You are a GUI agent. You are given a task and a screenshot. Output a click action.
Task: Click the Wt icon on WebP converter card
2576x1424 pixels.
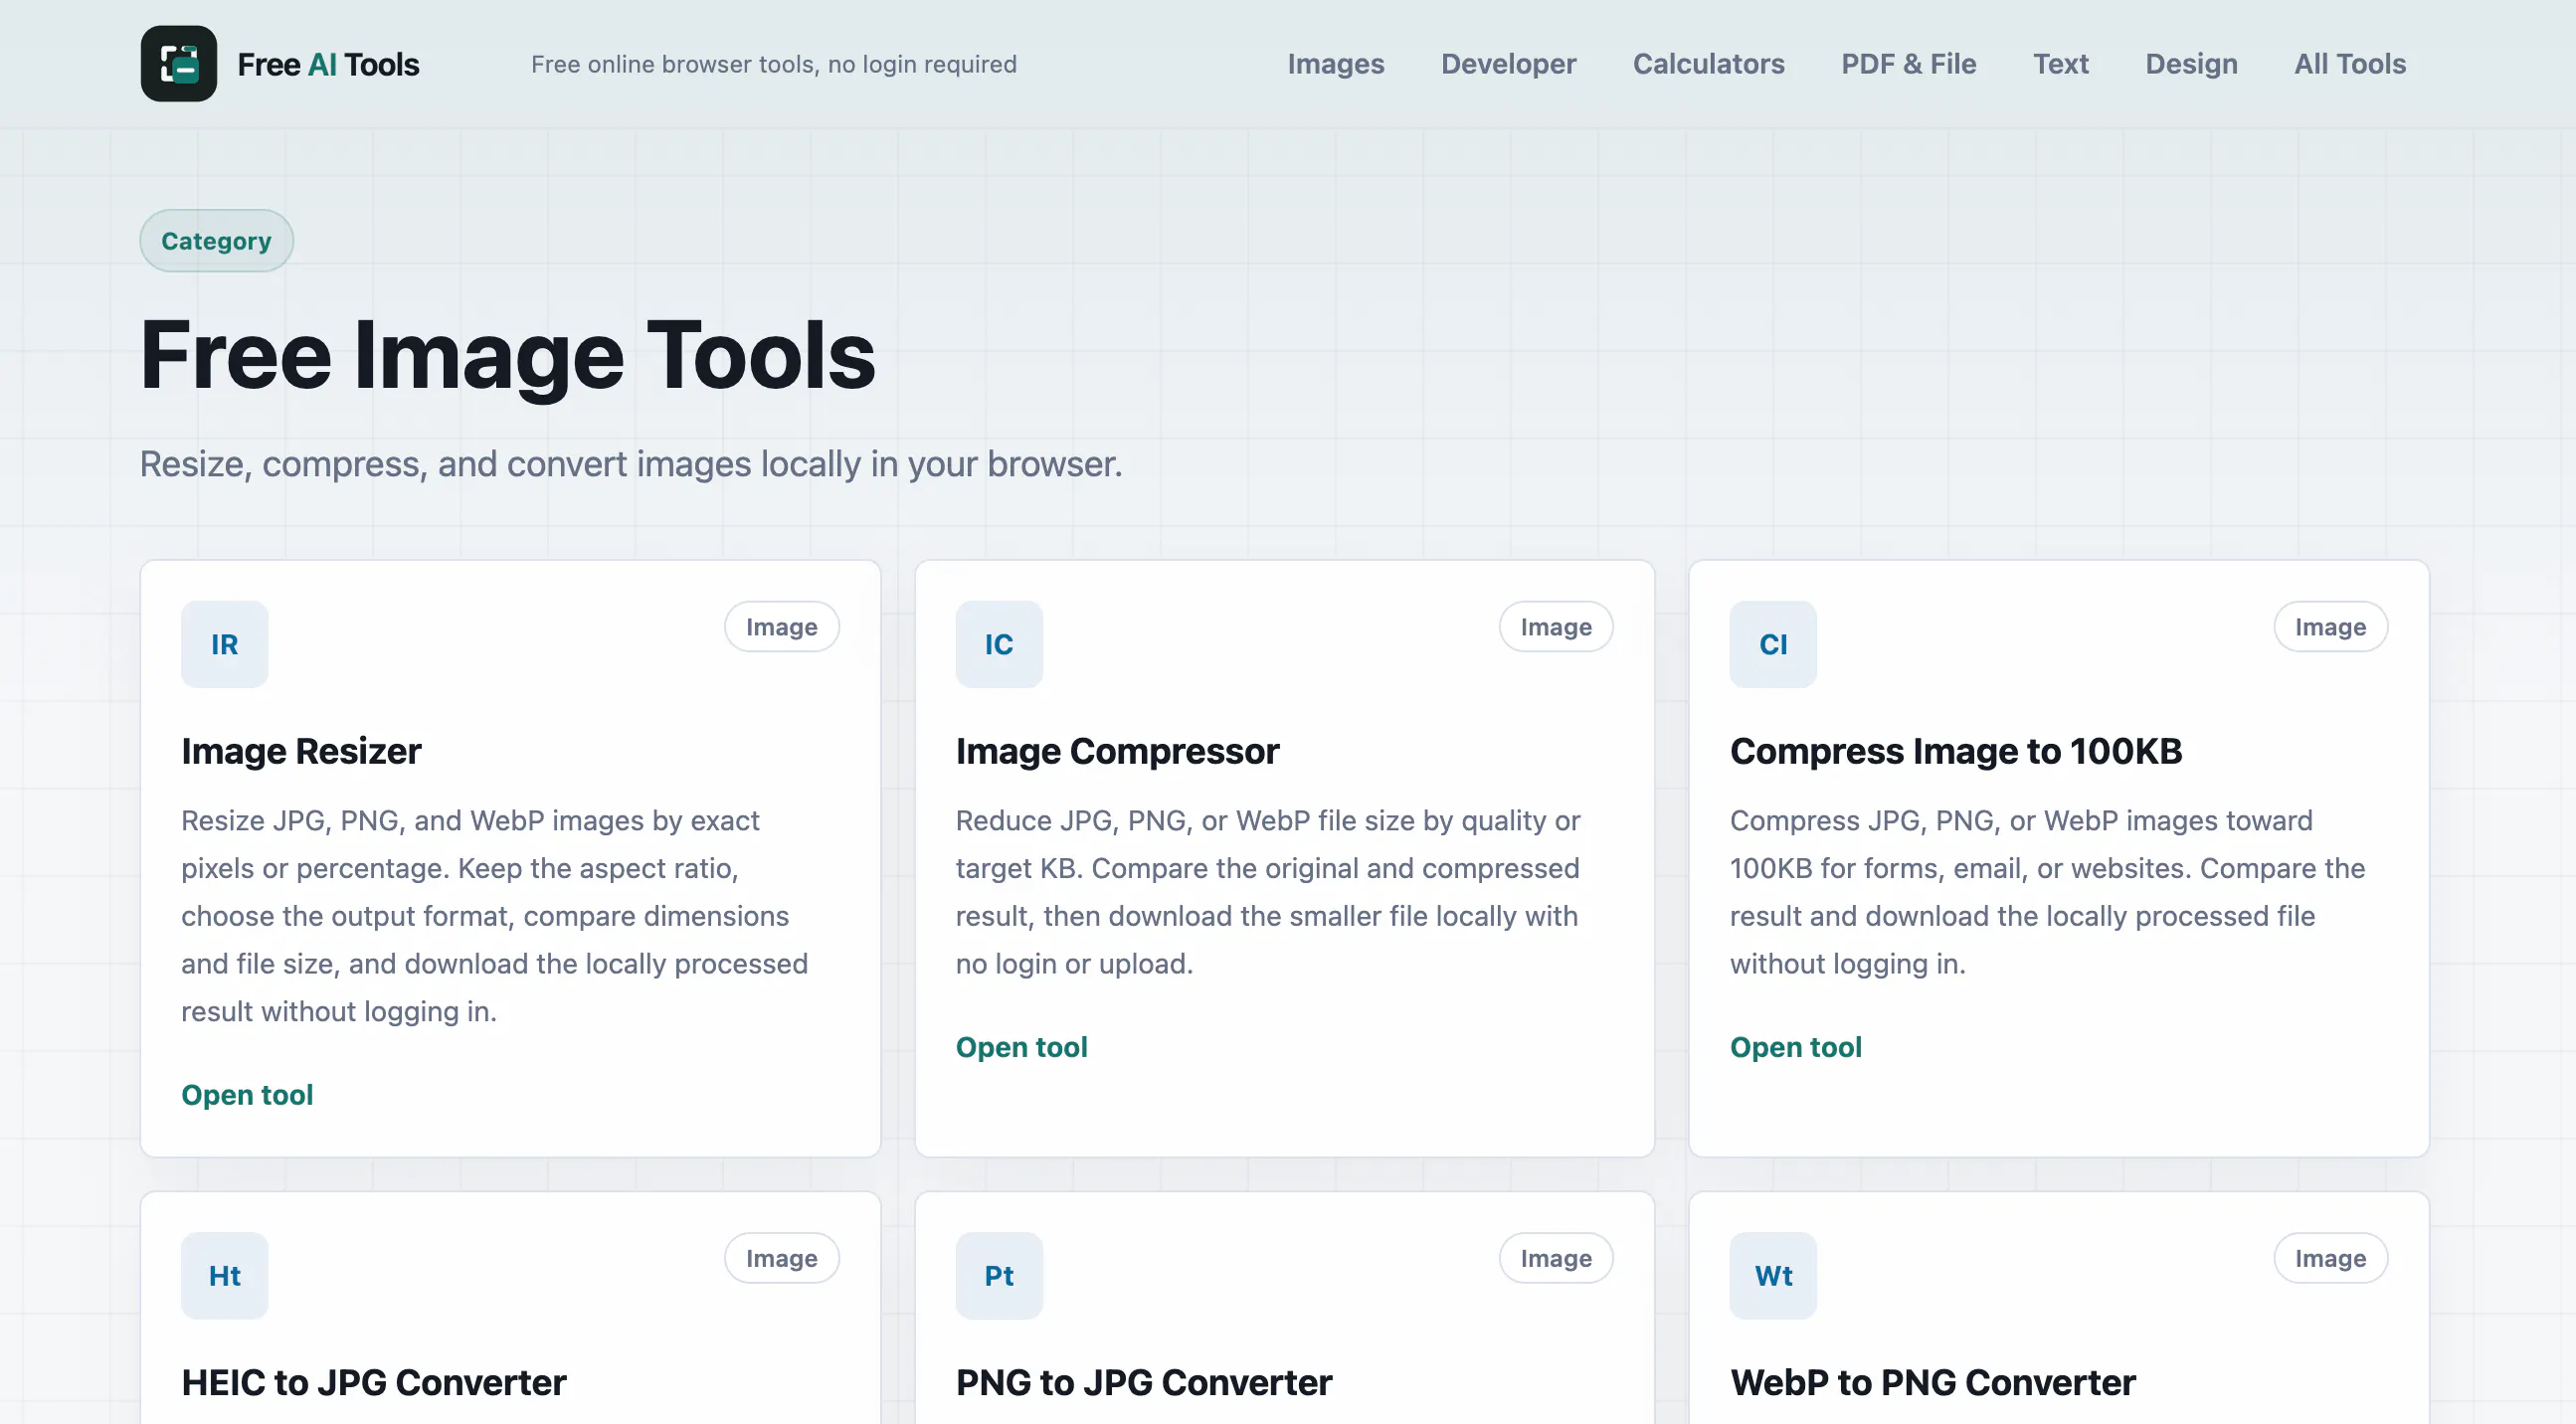(1773, 1275)
